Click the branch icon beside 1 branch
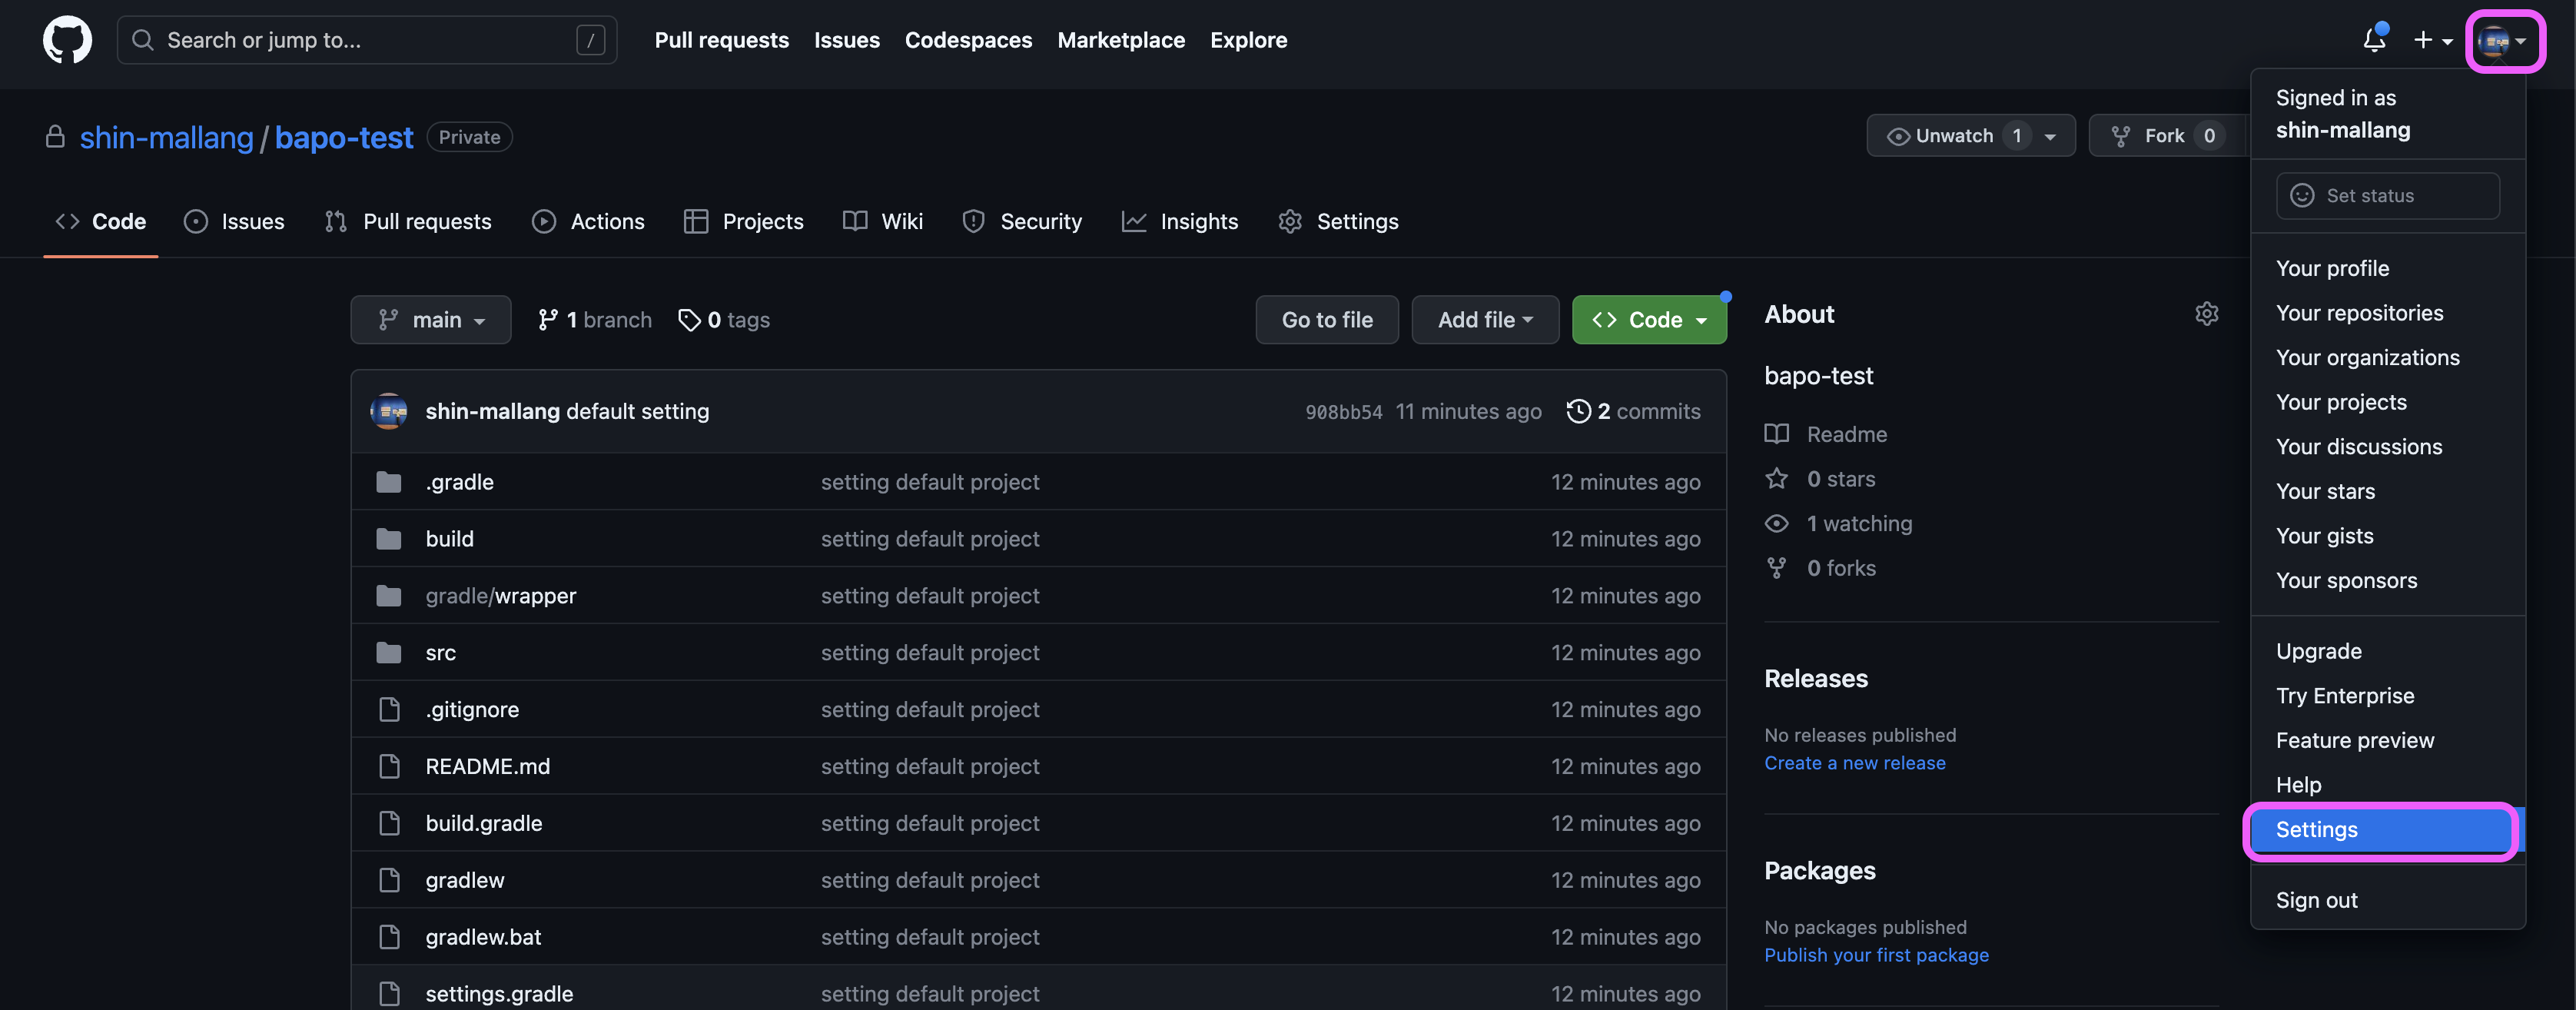 [547, 320]
